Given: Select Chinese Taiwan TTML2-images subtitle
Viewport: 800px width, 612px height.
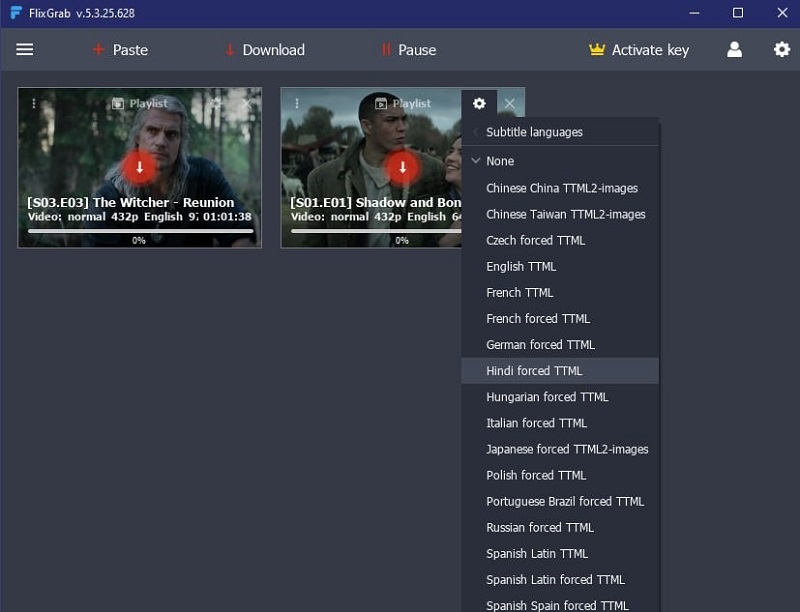Looking at the screenshot, I should point(560,214).
